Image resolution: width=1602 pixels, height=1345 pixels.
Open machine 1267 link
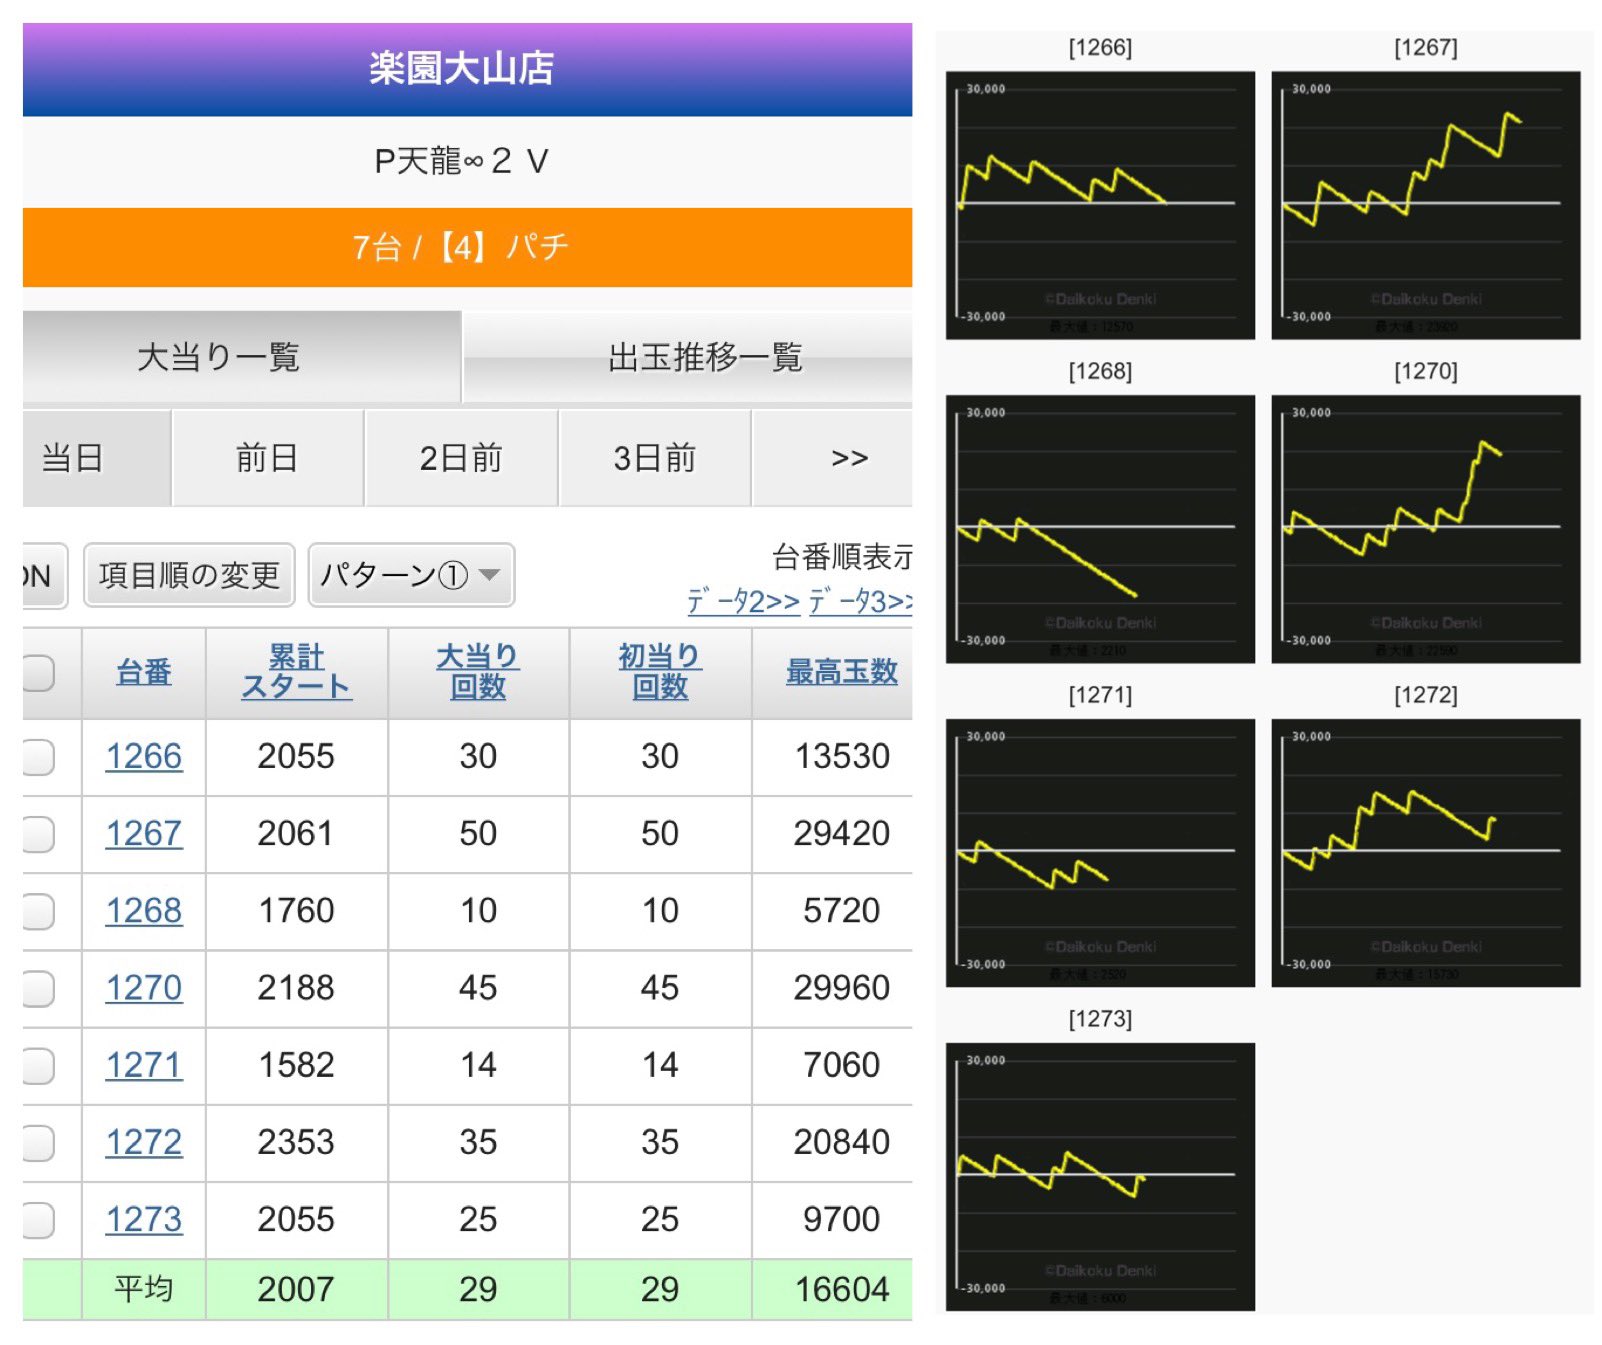coord(144,834)
